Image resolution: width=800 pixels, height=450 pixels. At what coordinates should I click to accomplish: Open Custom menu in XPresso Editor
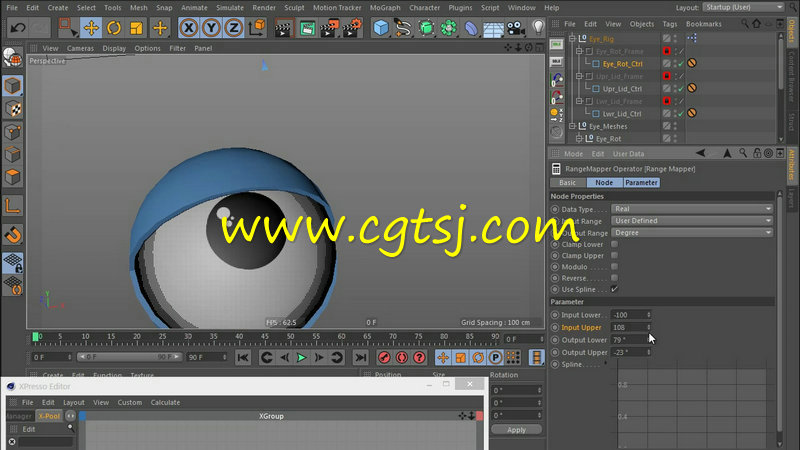130,403
